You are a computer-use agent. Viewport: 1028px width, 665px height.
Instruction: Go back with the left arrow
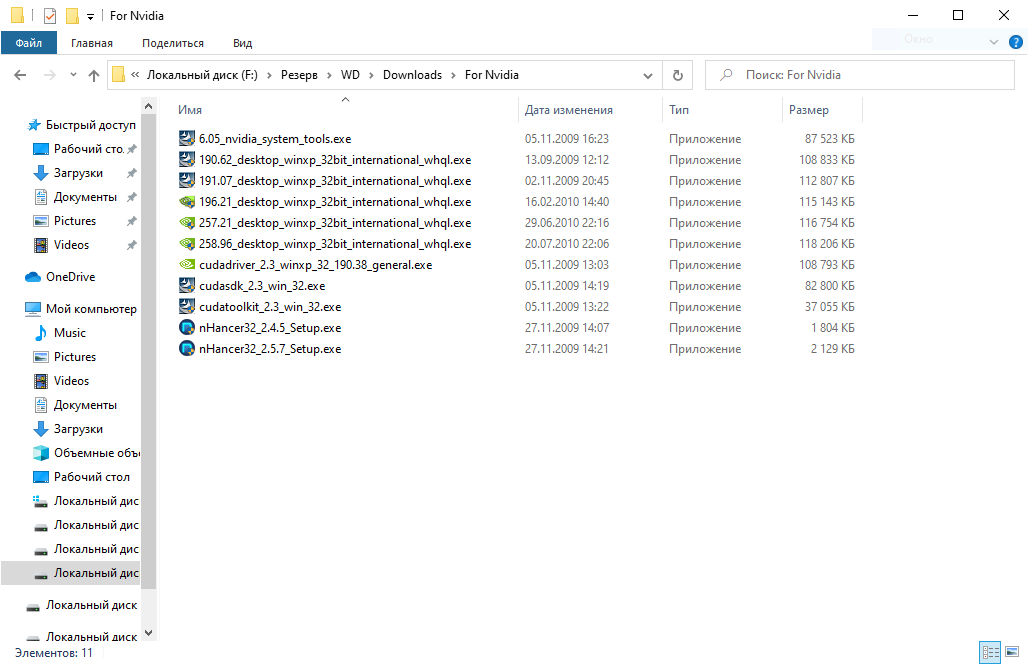(x=20, y=75)
